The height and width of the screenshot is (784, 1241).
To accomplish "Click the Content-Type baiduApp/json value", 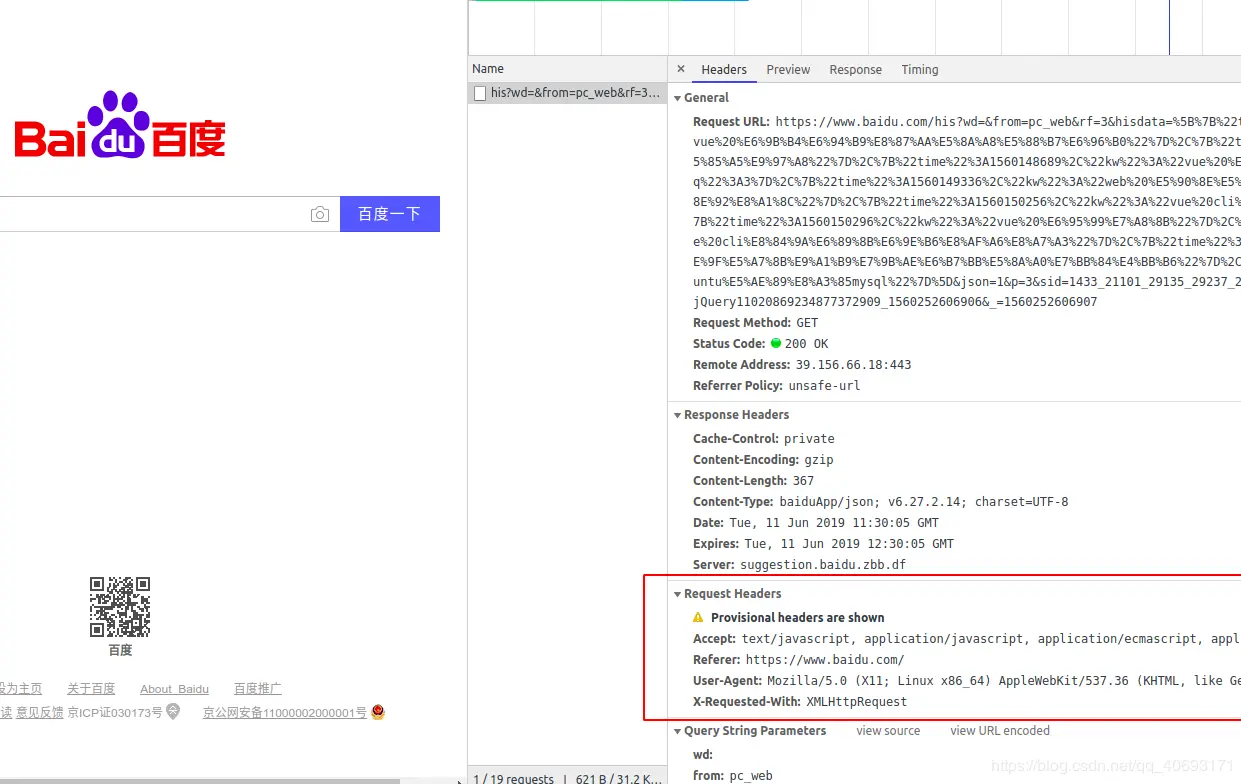I will tap(923, 502).
